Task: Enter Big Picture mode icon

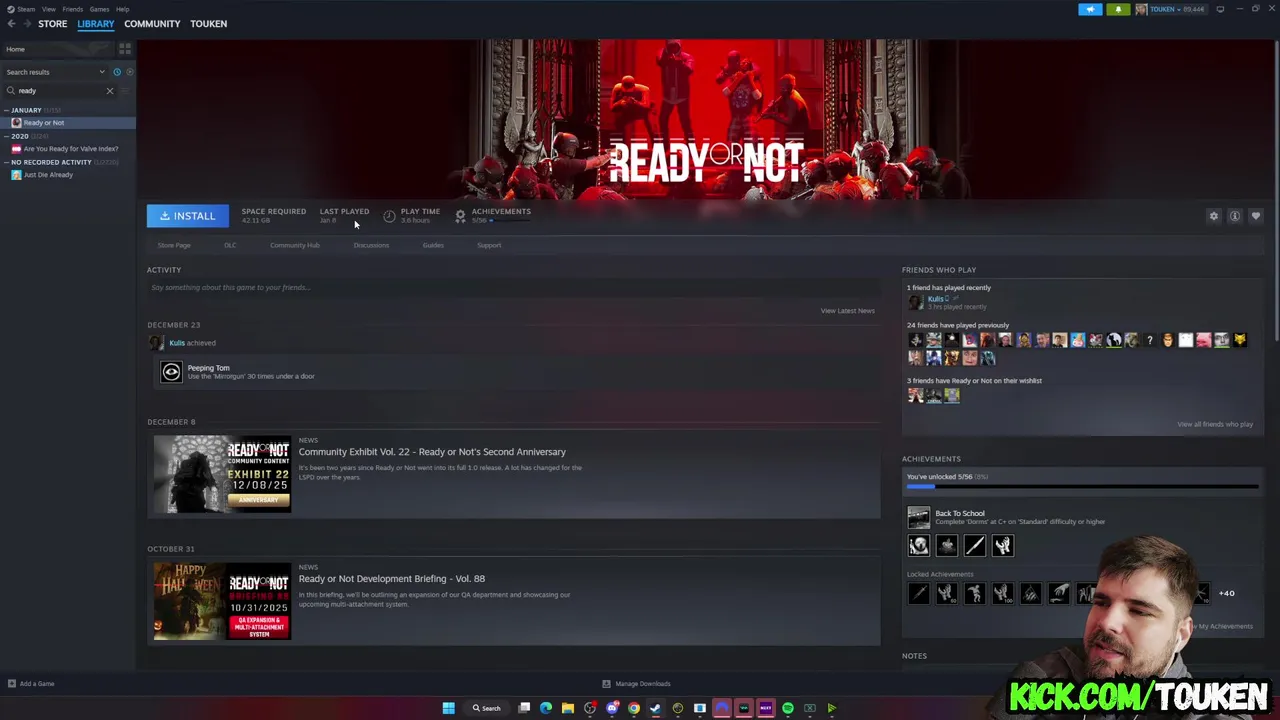Action: point(1220,9)
